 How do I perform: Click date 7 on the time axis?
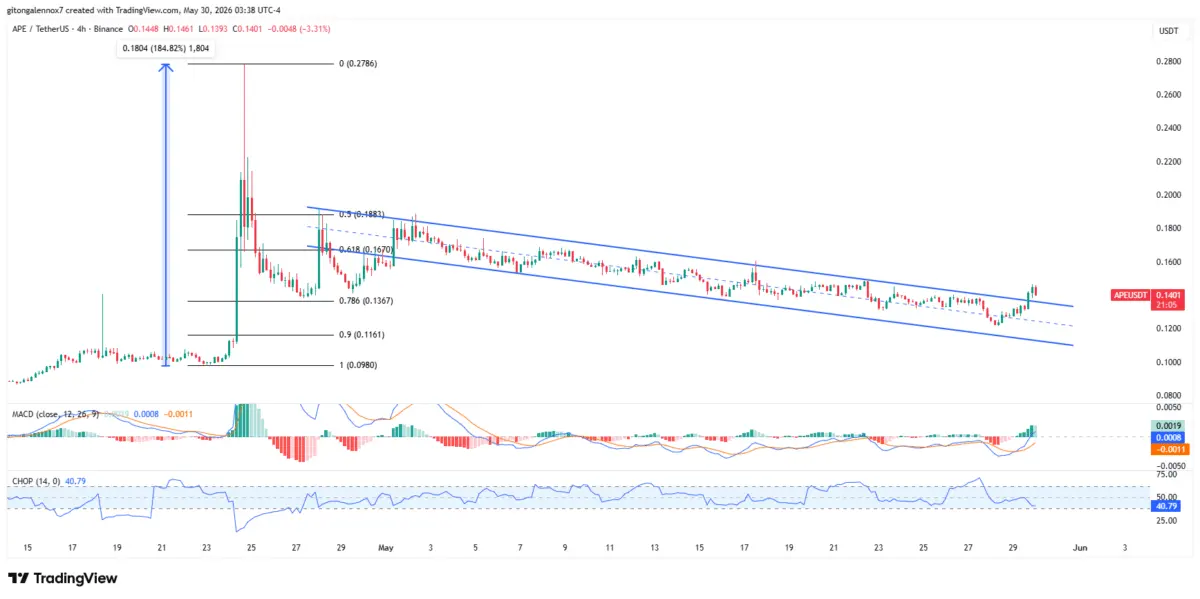520,548
